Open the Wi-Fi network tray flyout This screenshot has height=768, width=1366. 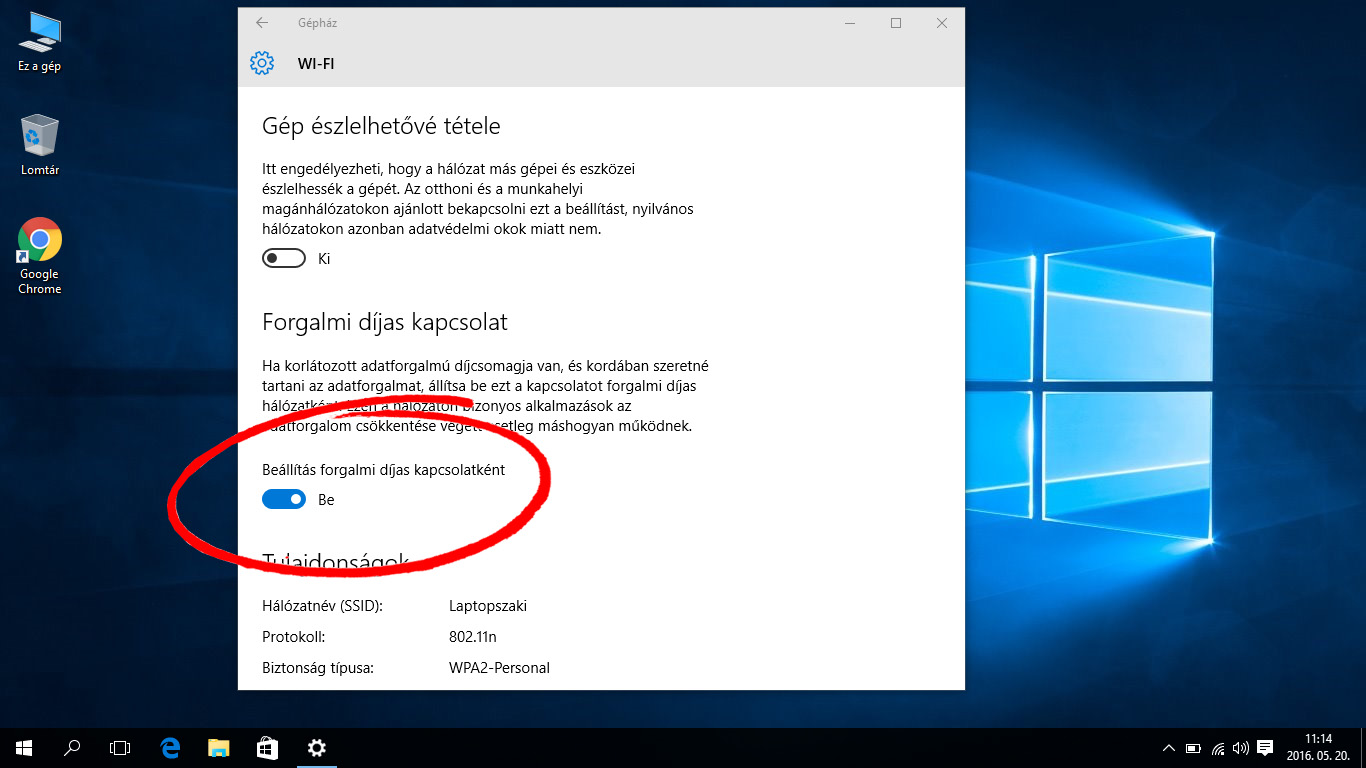(1218, 748)
